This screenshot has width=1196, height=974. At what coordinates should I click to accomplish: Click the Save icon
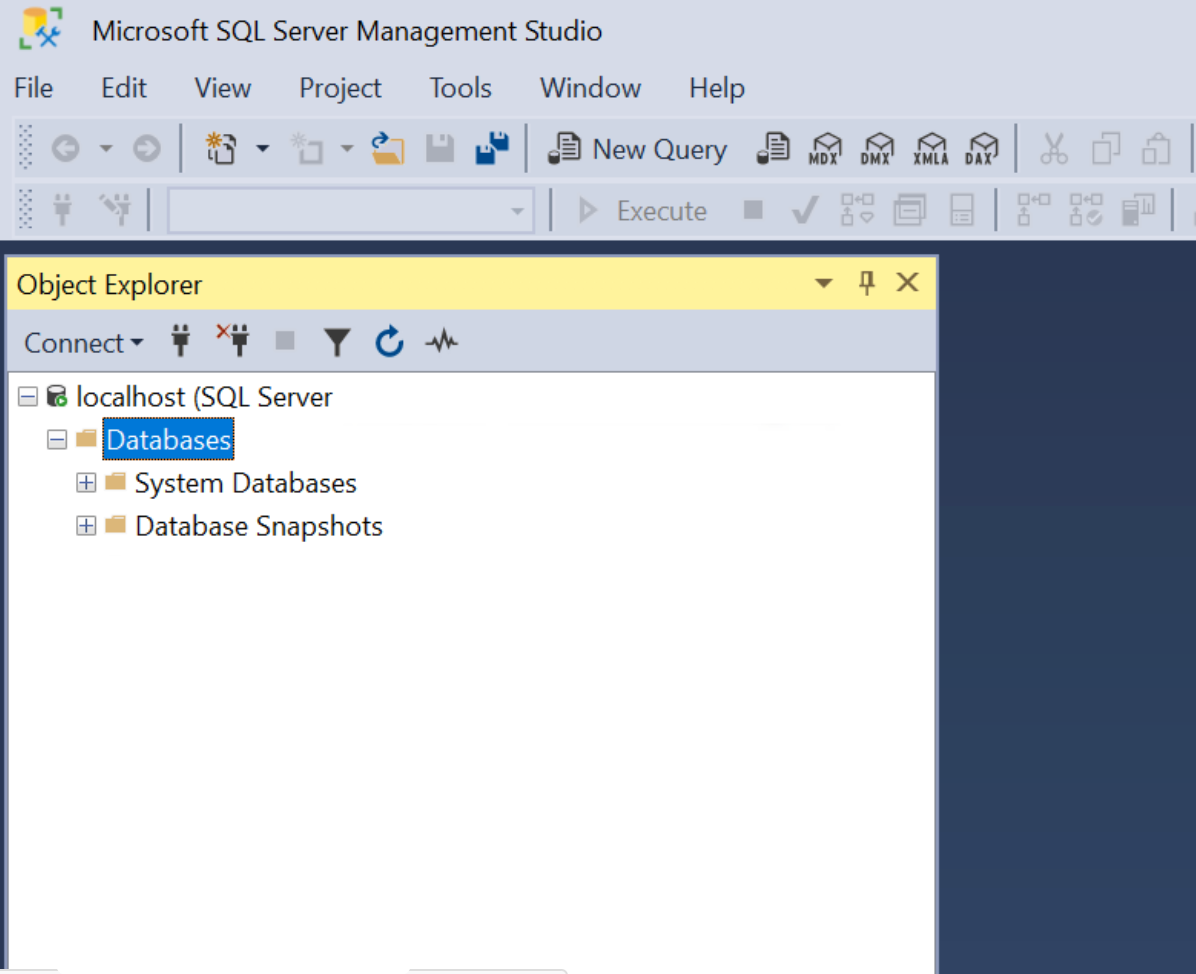click(x=440, y=148)
